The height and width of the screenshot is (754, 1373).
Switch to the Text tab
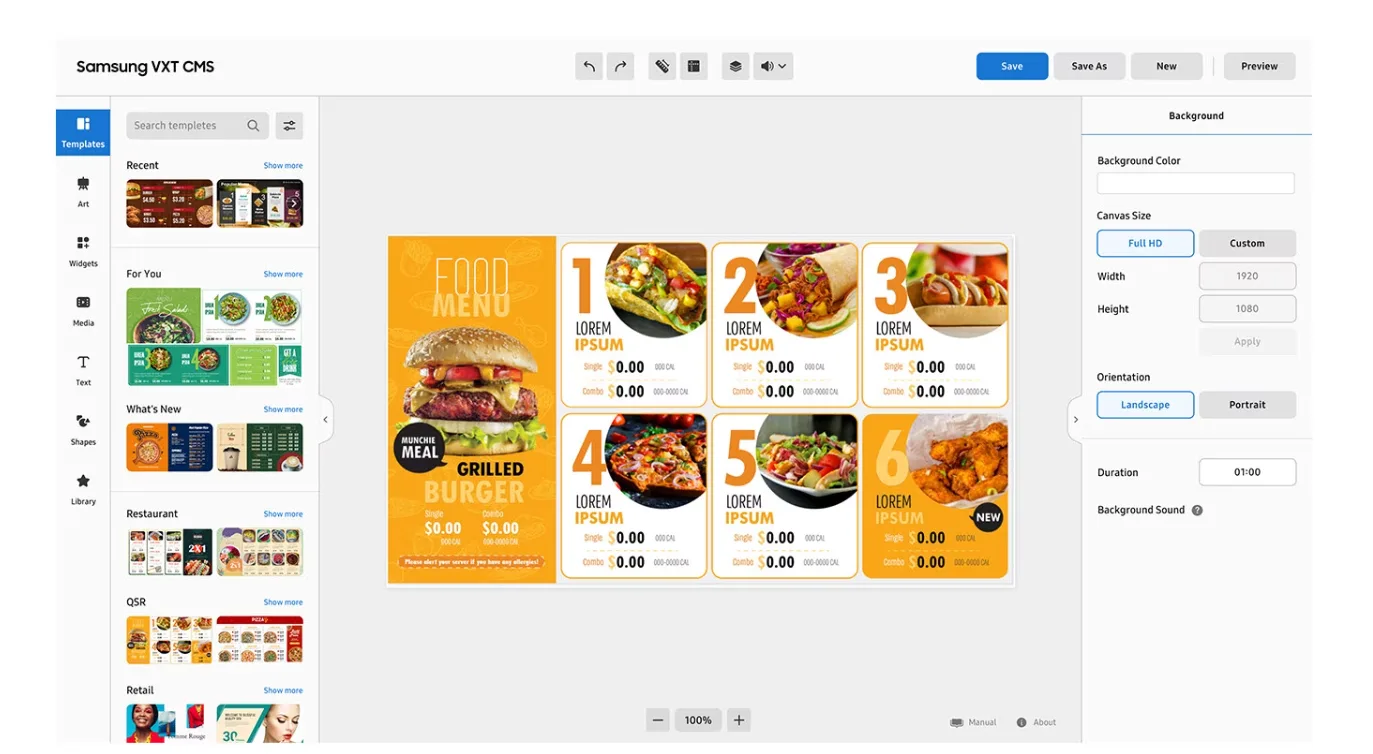click(x=83, y=369)
